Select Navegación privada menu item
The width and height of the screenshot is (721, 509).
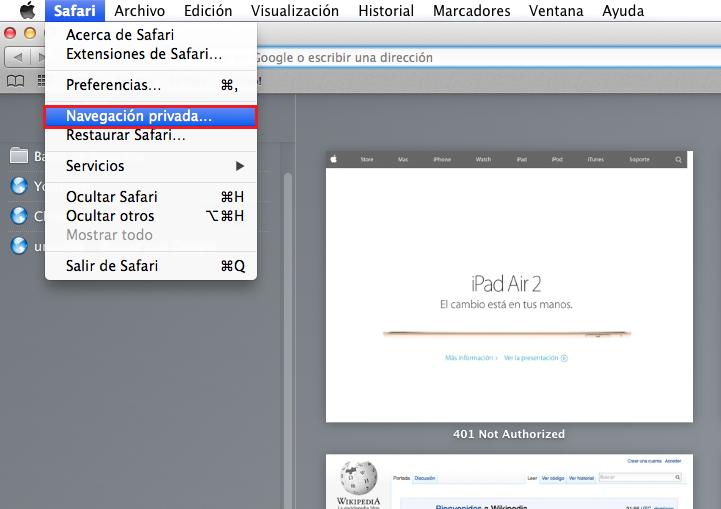[150, 116]
